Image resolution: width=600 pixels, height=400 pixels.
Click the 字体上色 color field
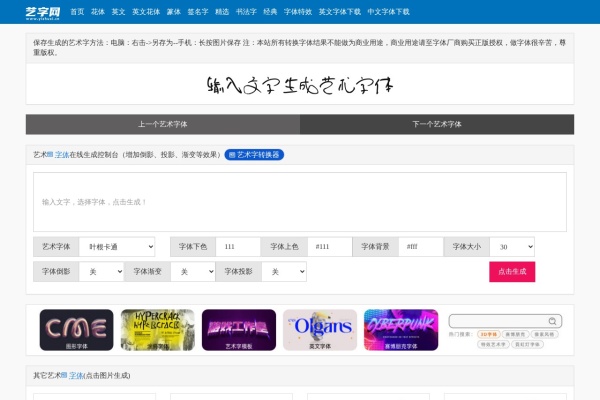point(329,247)
